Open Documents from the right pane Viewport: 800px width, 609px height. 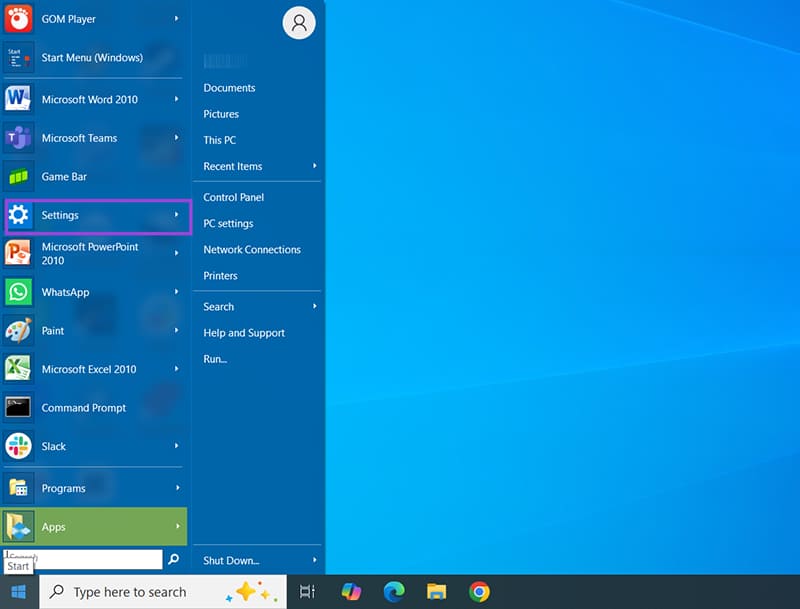pos(229,88)
